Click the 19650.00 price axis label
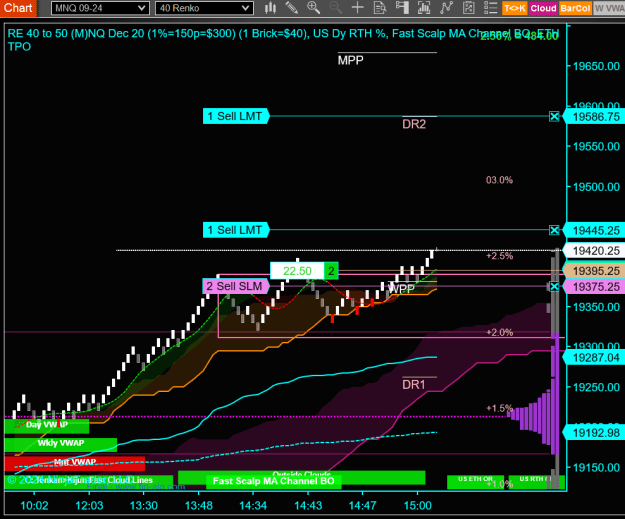 click(x=596, y=66)
